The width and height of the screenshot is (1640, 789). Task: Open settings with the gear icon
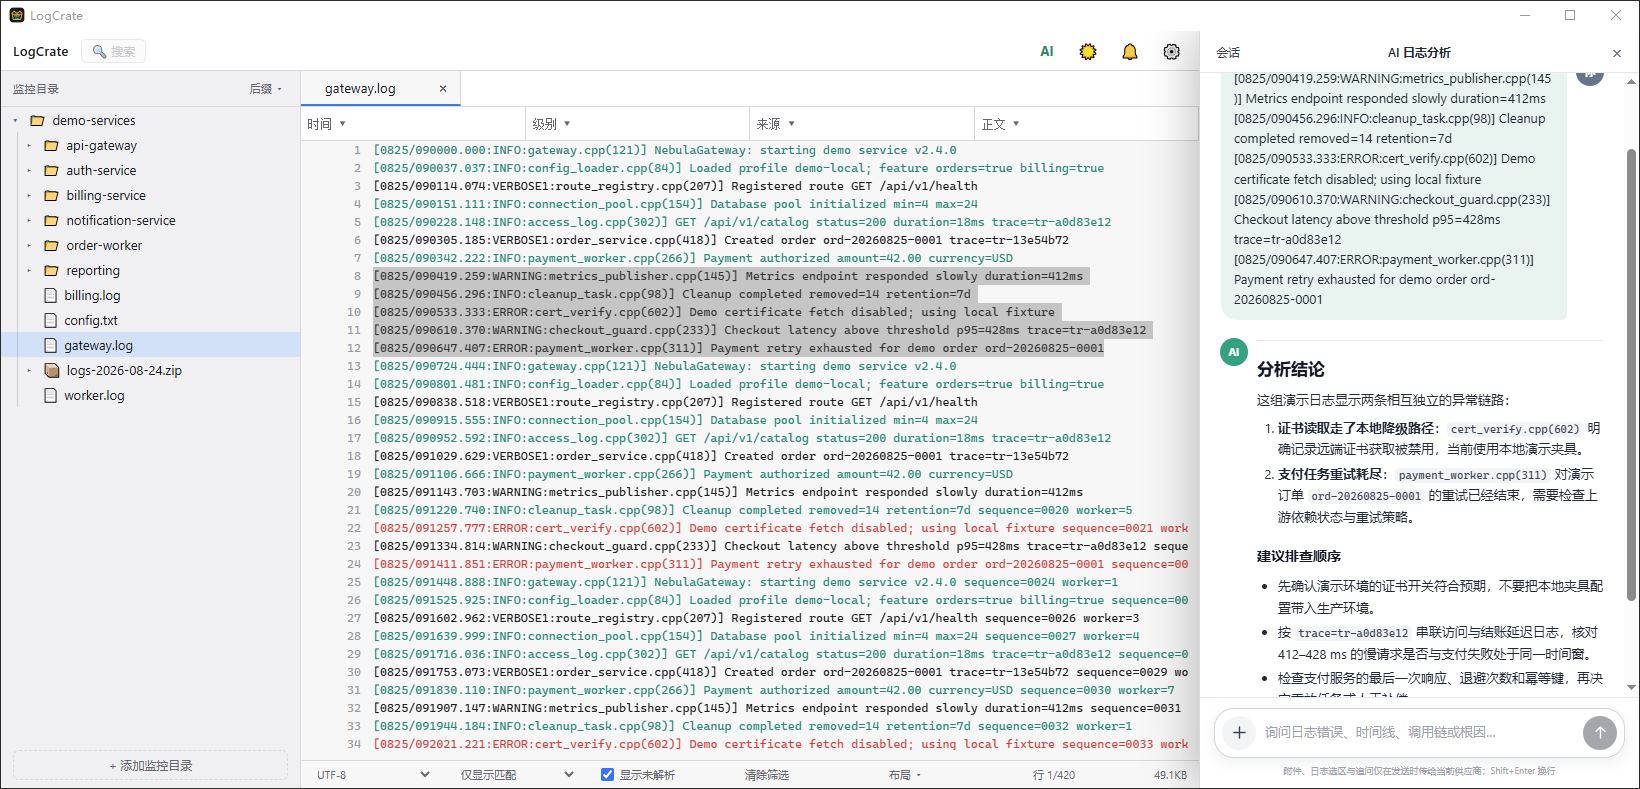pyautogui.click(x=1172, y=51)
